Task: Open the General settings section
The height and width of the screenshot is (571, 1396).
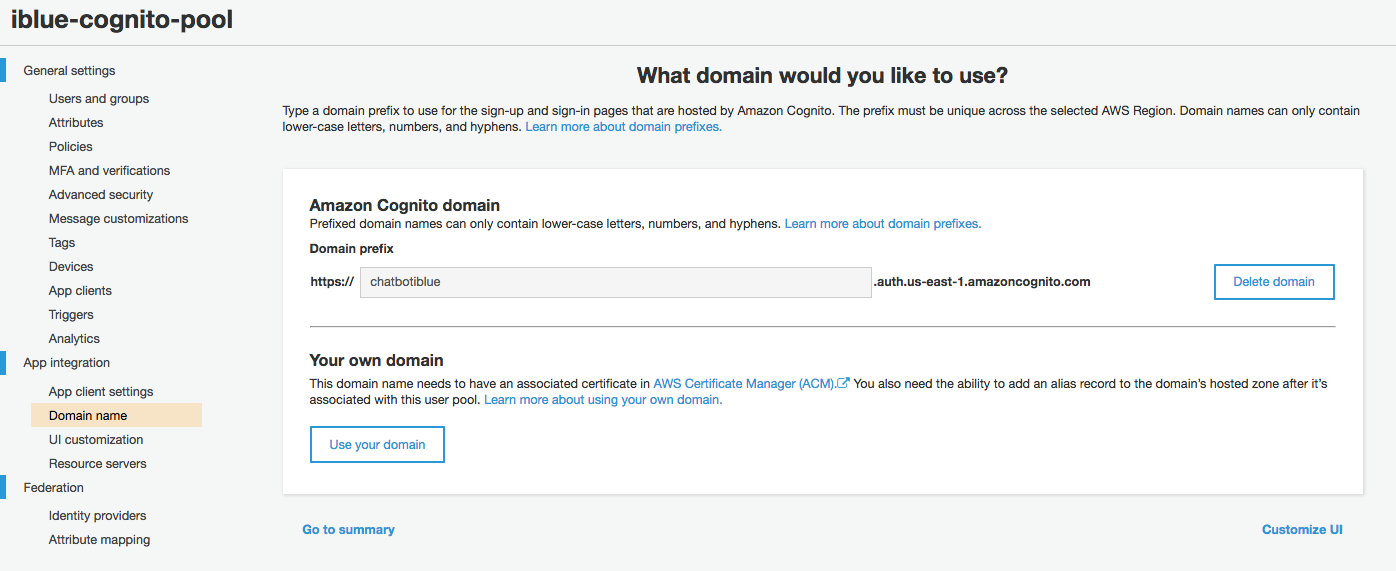Action: [69, 71]
